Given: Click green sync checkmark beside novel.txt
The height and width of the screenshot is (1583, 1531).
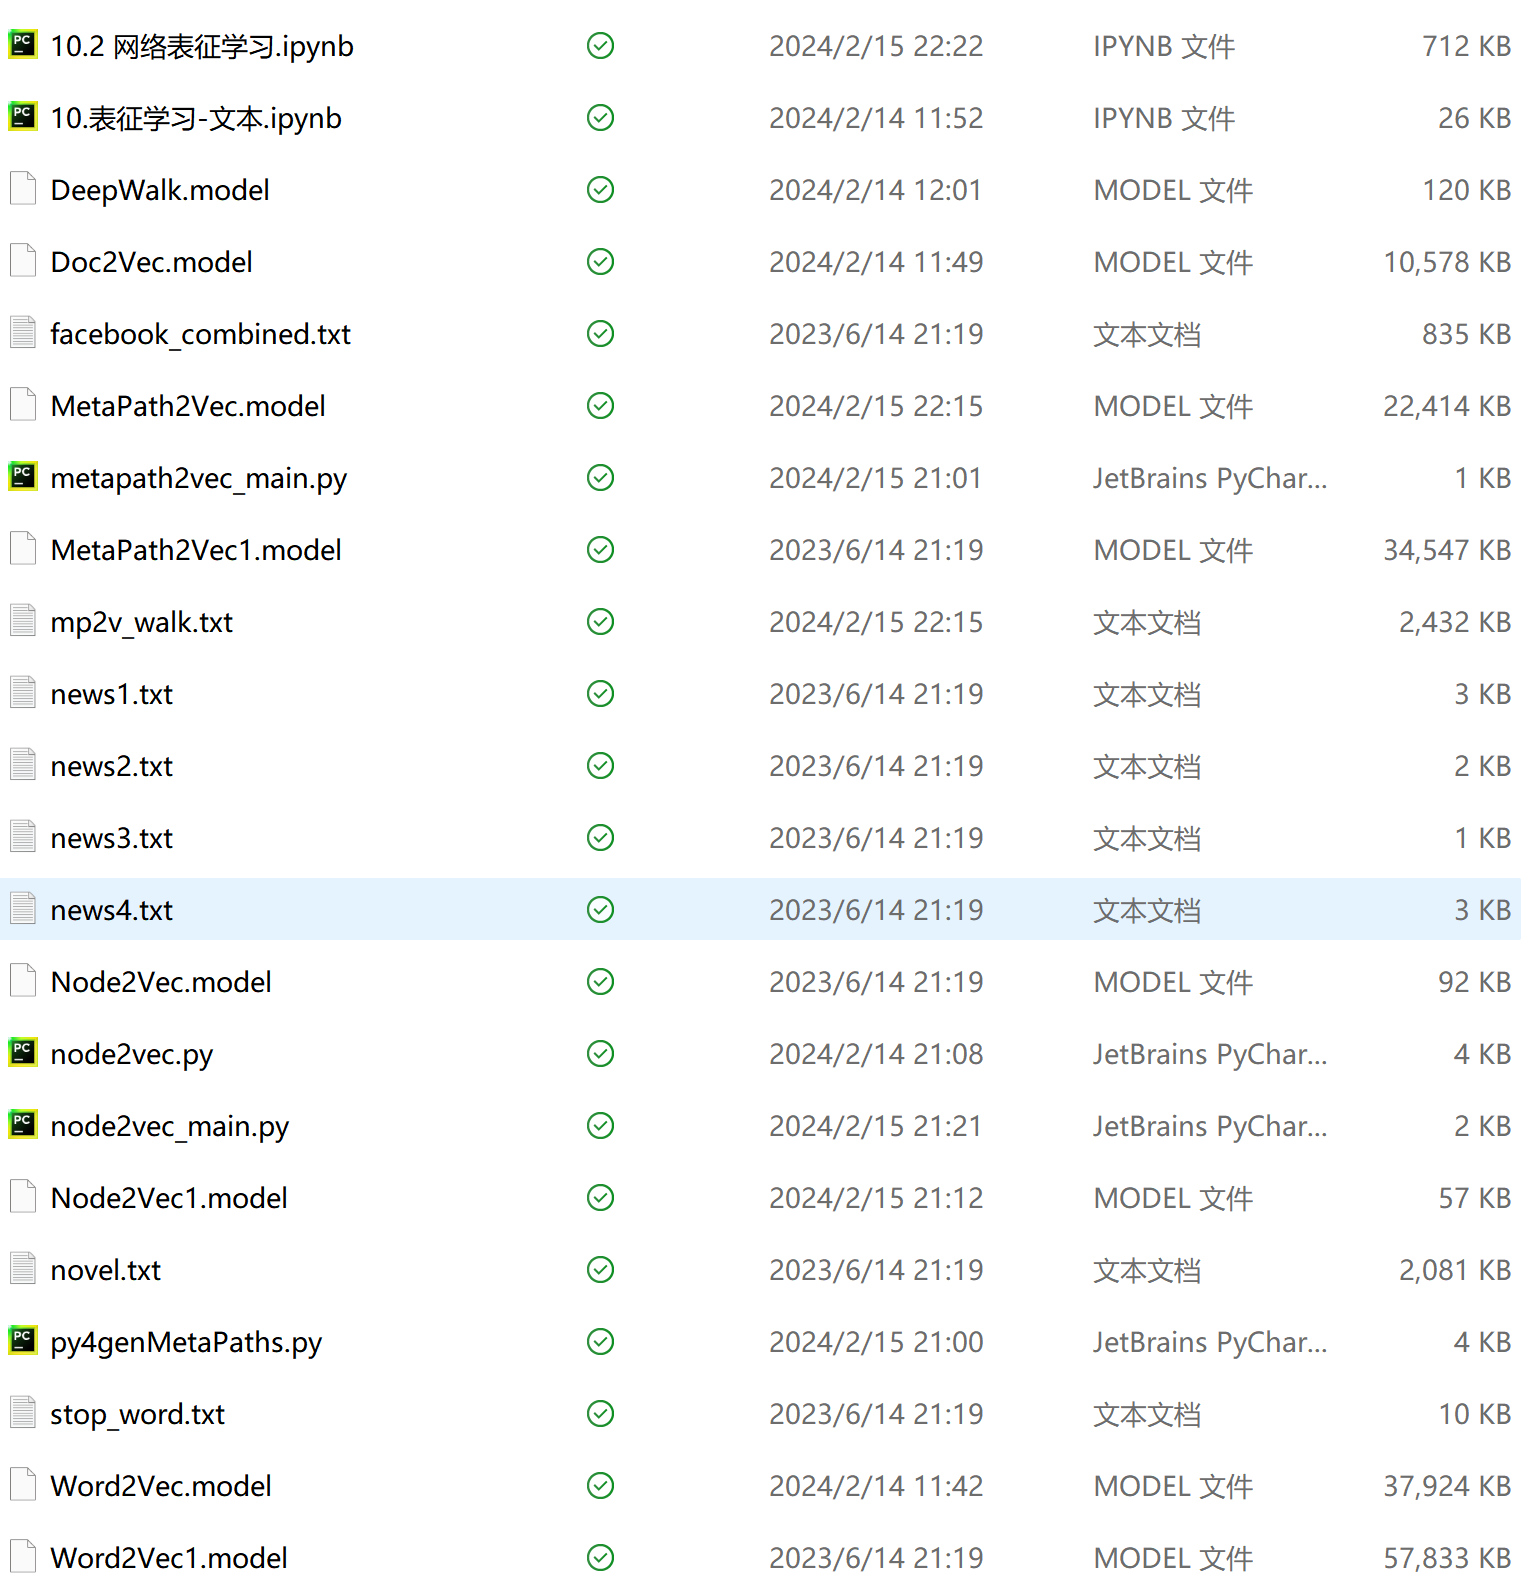Looking at the screenshot, I should click(600, 1270).
